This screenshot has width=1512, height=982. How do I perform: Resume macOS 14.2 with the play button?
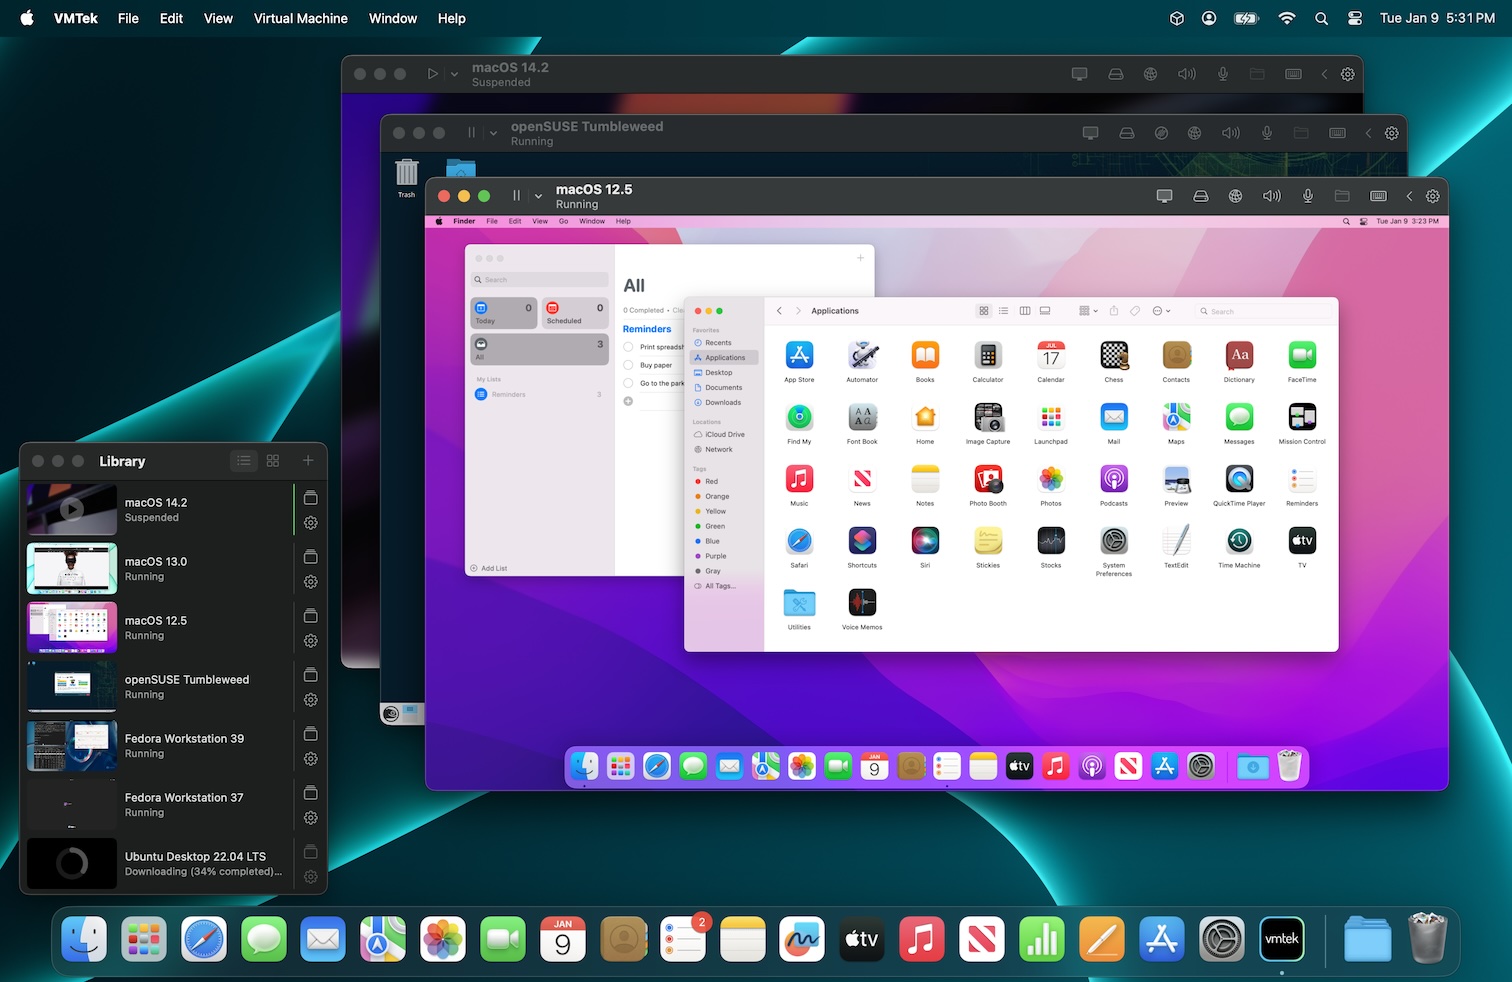pos(432,74)
